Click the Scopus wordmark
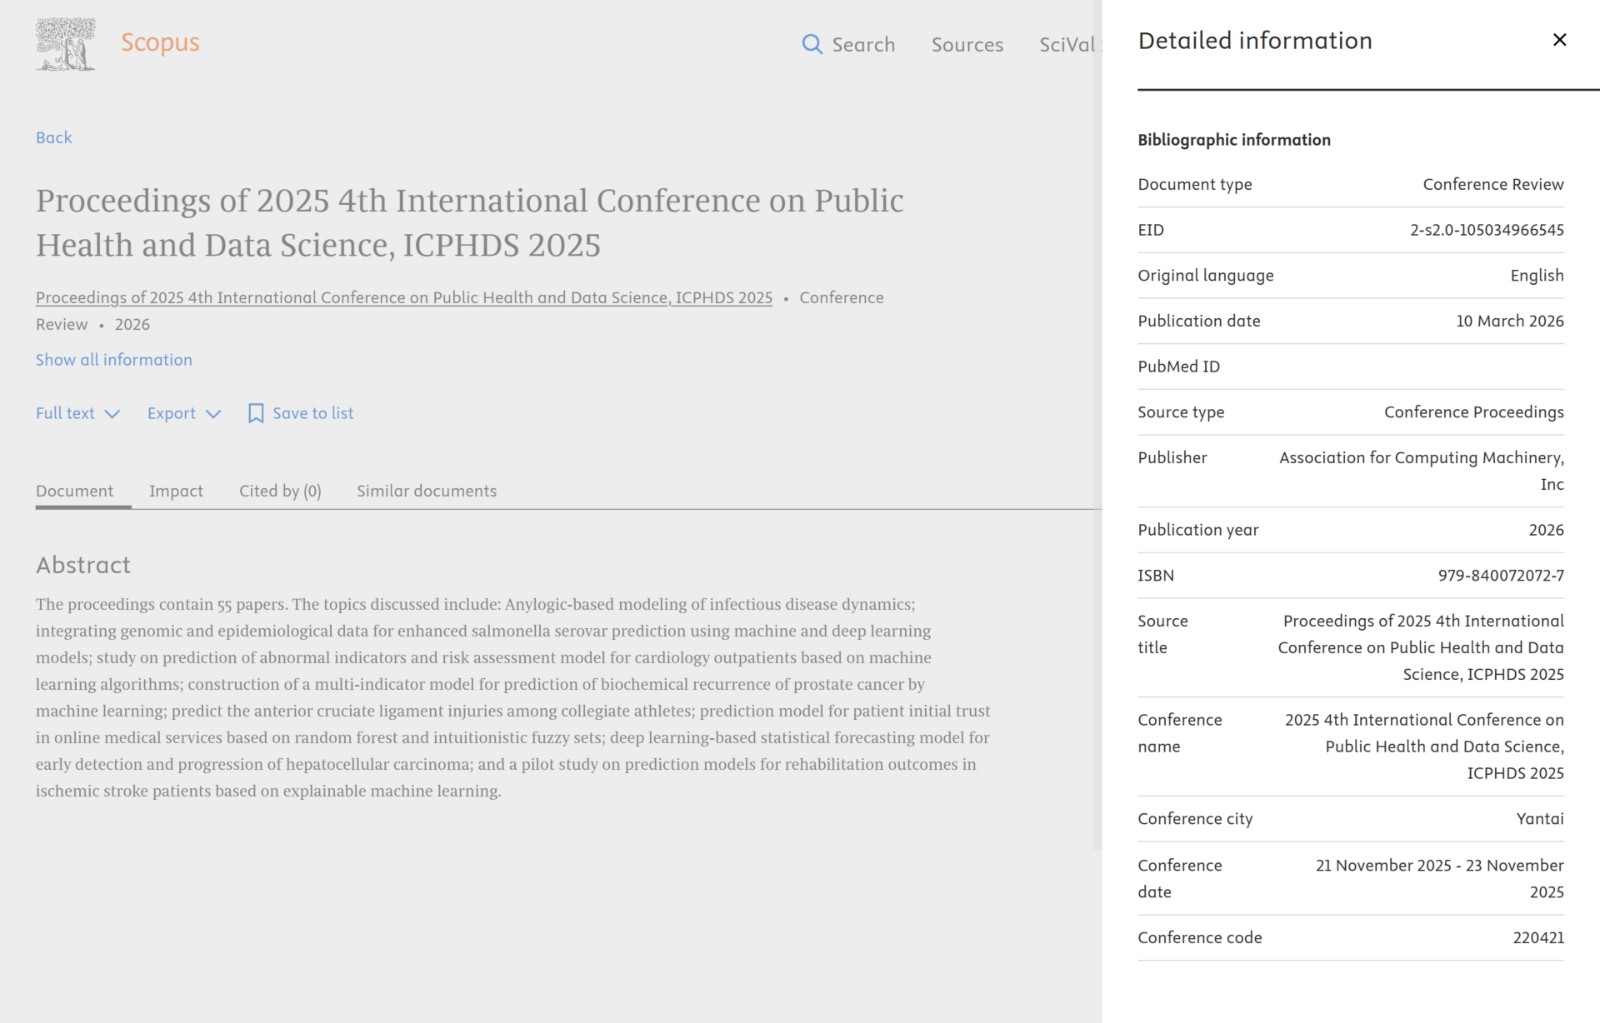 [160, 43]
